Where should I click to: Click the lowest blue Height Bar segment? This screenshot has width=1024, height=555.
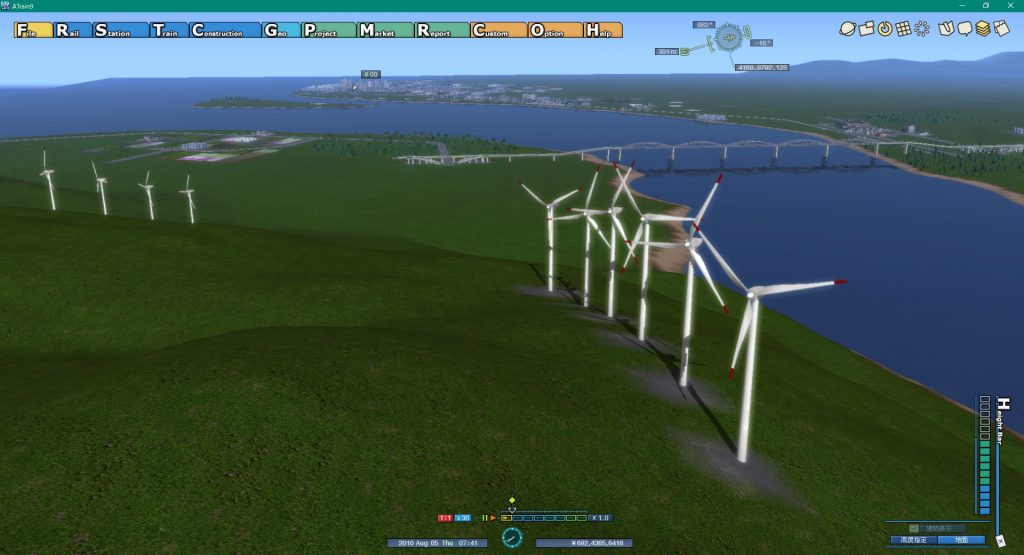pos(985,510)
